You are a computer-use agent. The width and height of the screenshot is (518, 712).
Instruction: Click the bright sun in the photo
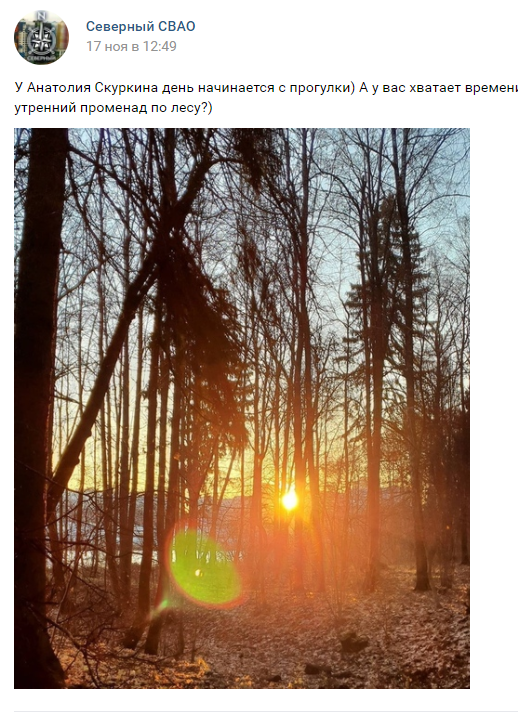(290, 500)
